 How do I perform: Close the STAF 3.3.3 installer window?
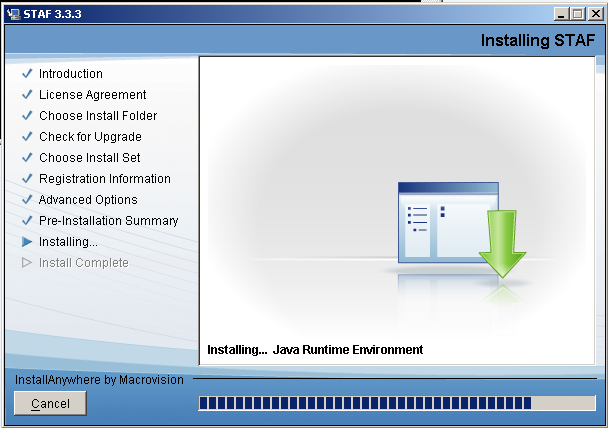pos(593,13)
